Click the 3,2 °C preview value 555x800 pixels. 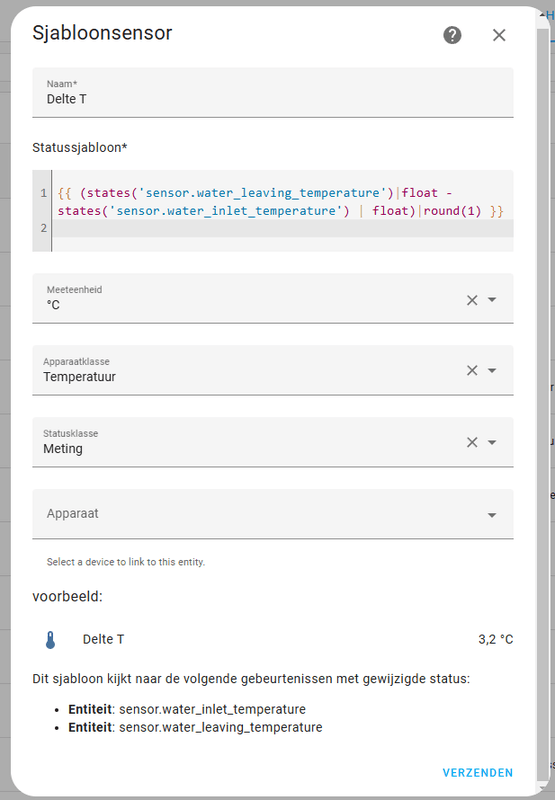click(x=495, y=639)
